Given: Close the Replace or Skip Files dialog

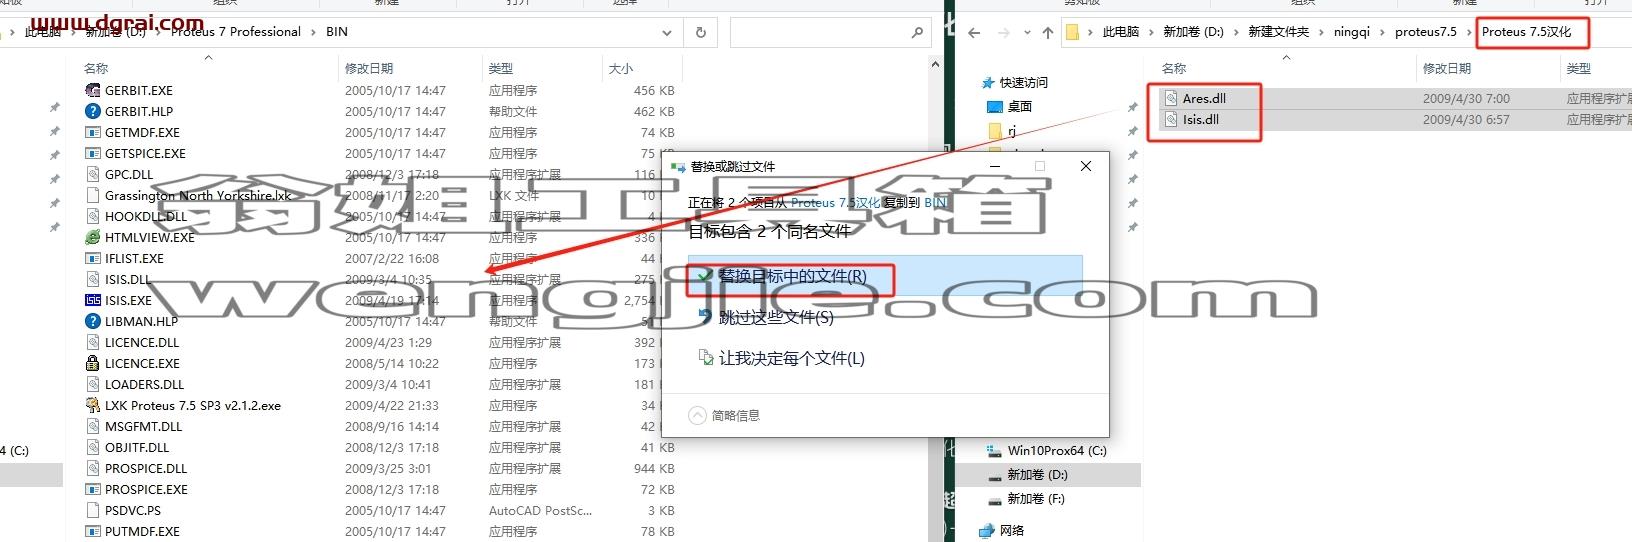Looking at the screenshot, I should [1086, 166].
